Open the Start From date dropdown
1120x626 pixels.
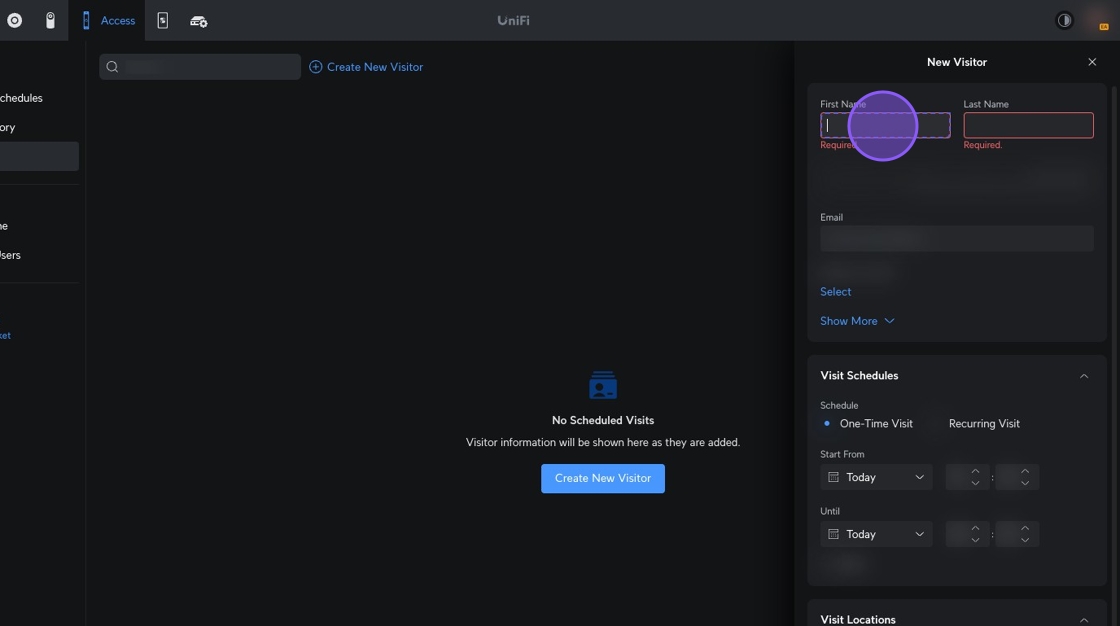click(x=876, y=478)
